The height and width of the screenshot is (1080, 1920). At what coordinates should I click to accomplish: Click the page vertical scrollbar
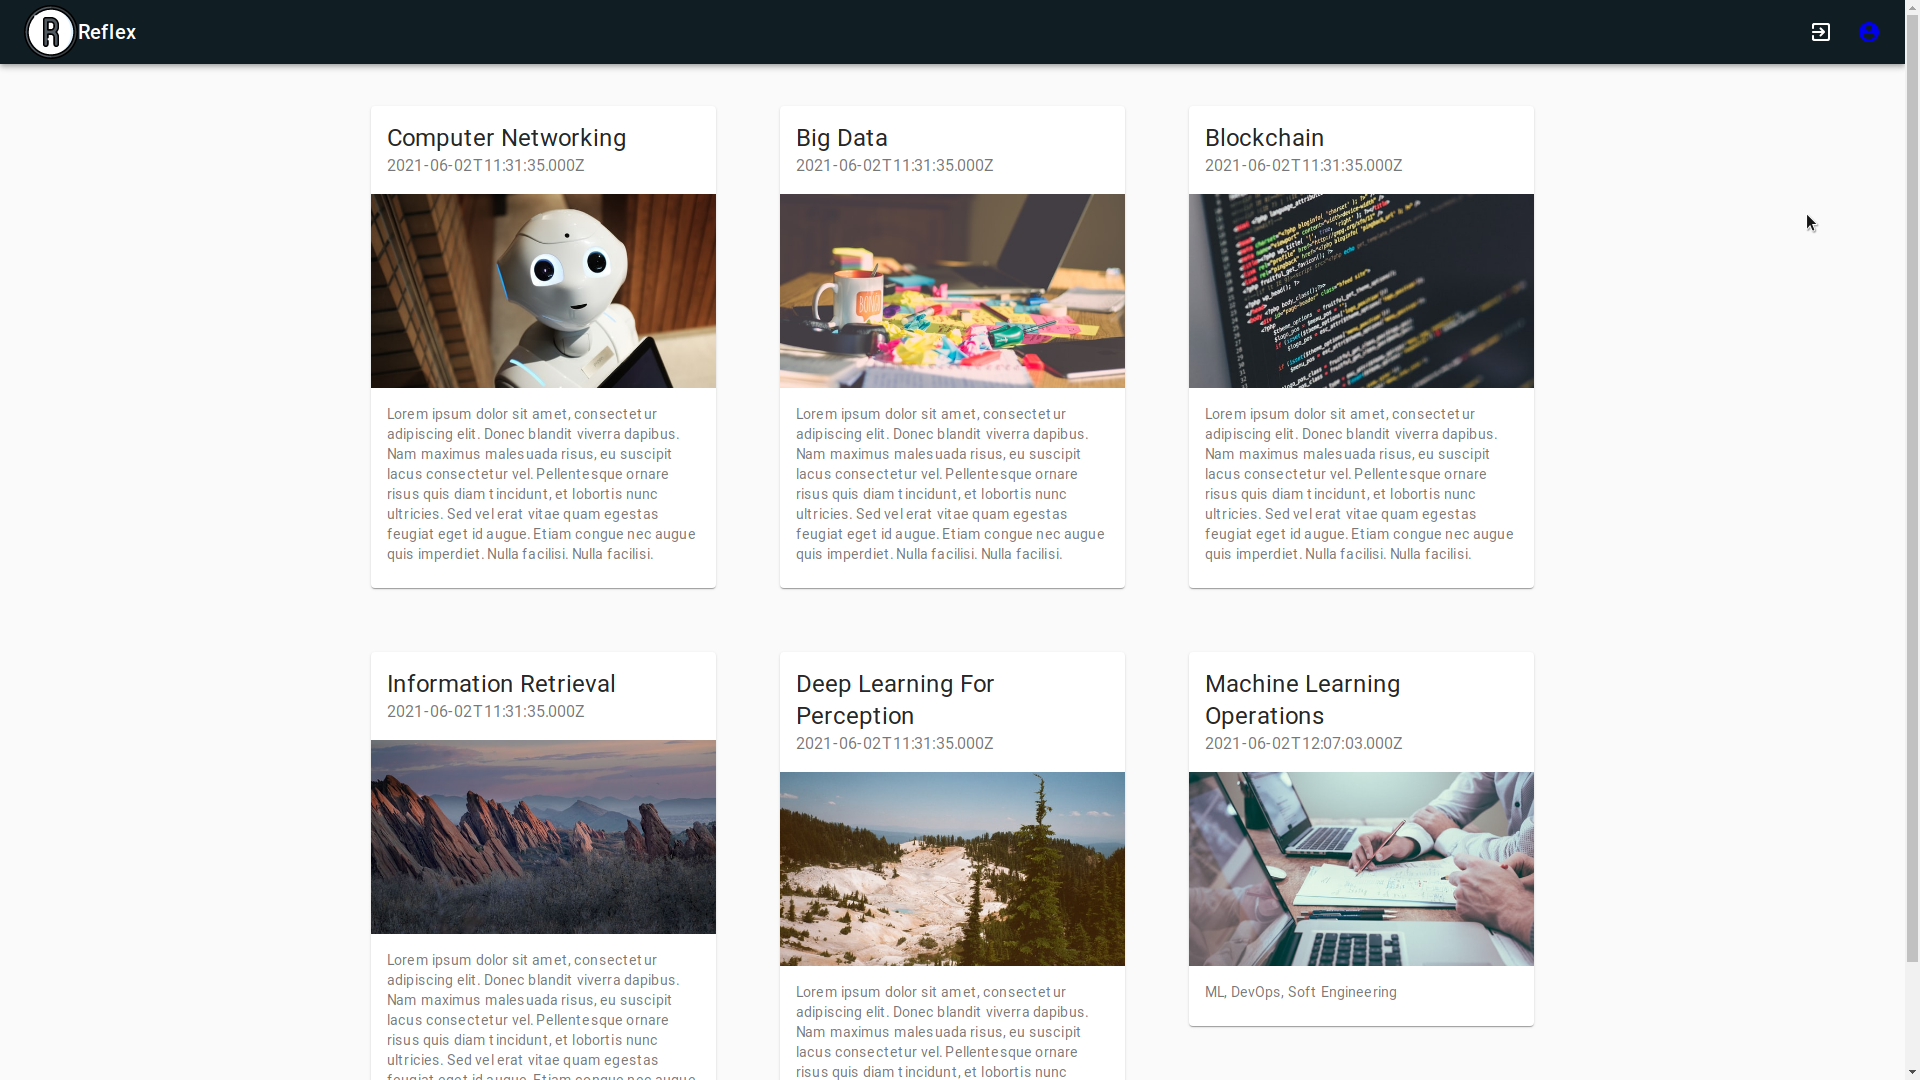click(x=1912, y=500)
